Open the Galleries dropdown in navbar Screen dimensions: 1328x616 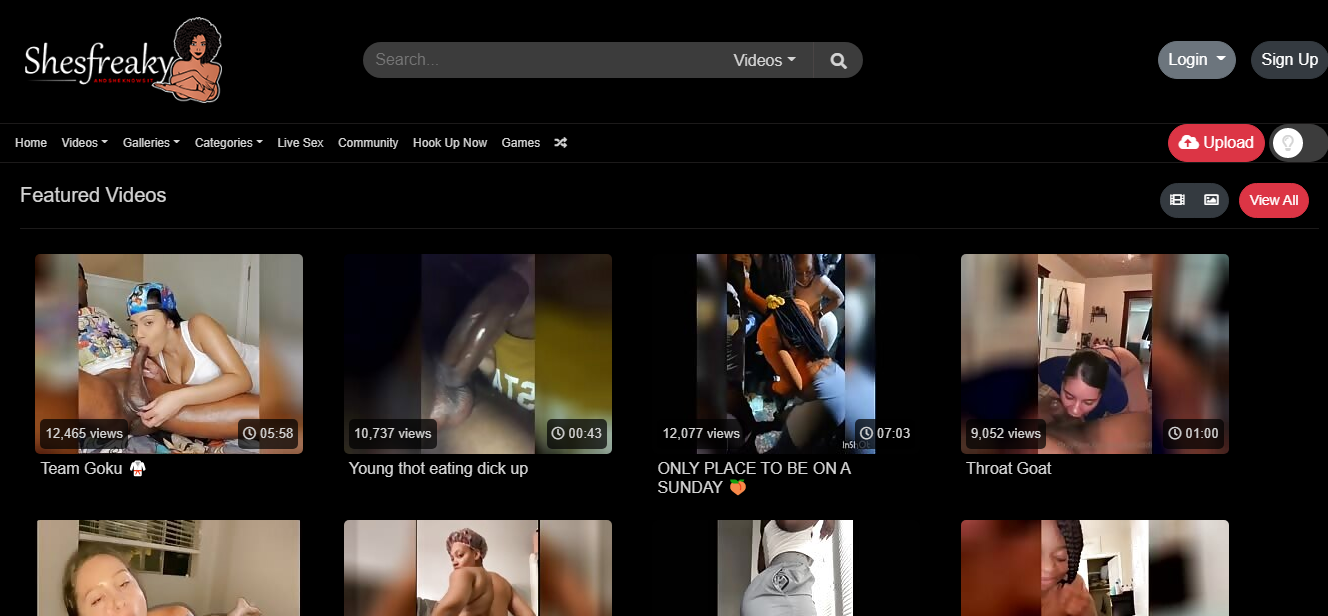click(151, 143)
